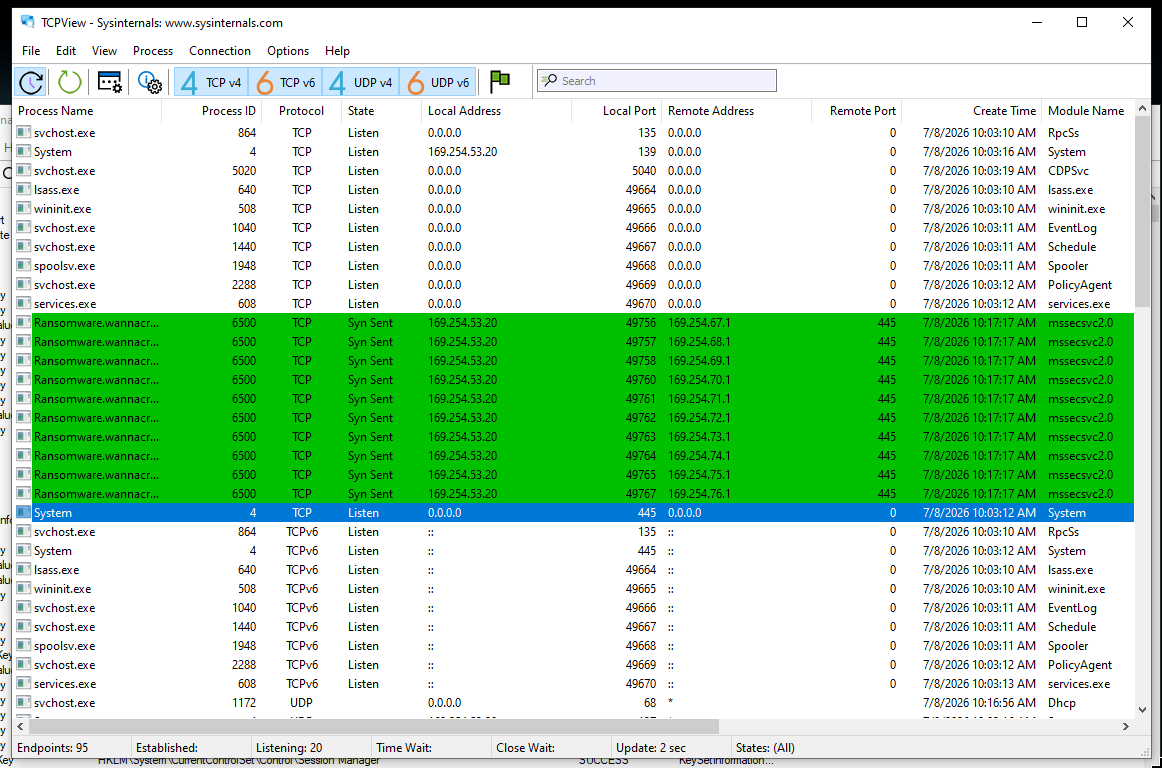This screenshot has height=768, width=1162.
Task: Open the Connection menu
Action: tap(220, 51)
